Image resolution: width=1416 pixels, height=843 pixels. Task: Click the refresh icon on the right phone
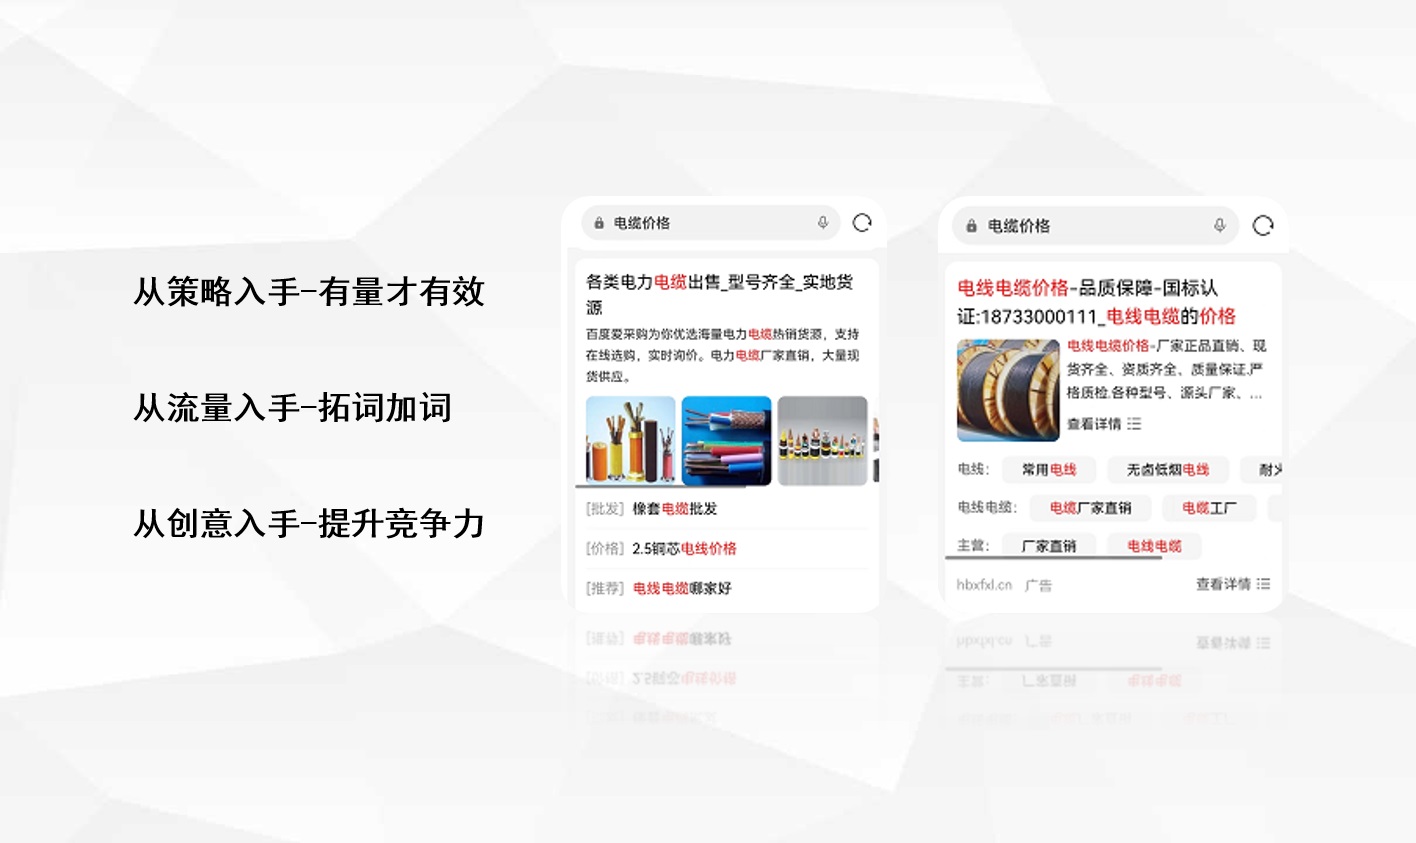coord(1262,224)
